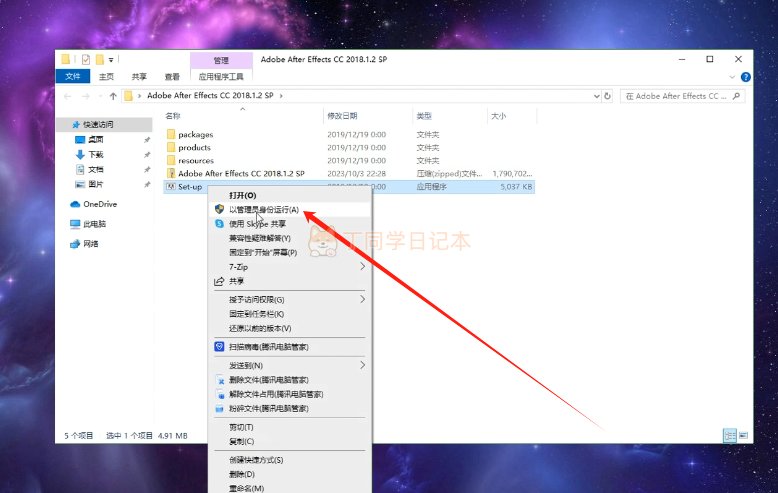The image size is (778, 493).
Task: Open address bar history dropdown
Action: coord(596,96)
